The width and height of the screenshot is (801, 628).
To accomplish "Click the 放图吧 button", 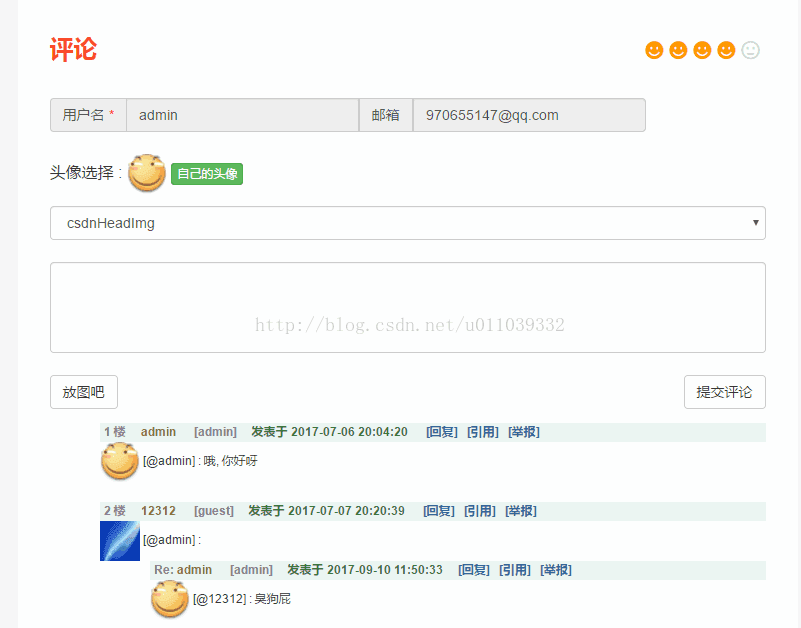I will pos(84,392).
